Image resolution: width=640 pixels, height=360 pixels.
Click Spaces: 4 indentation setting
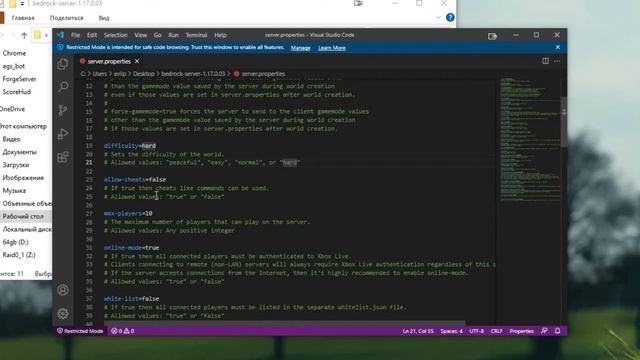[451, 331]
